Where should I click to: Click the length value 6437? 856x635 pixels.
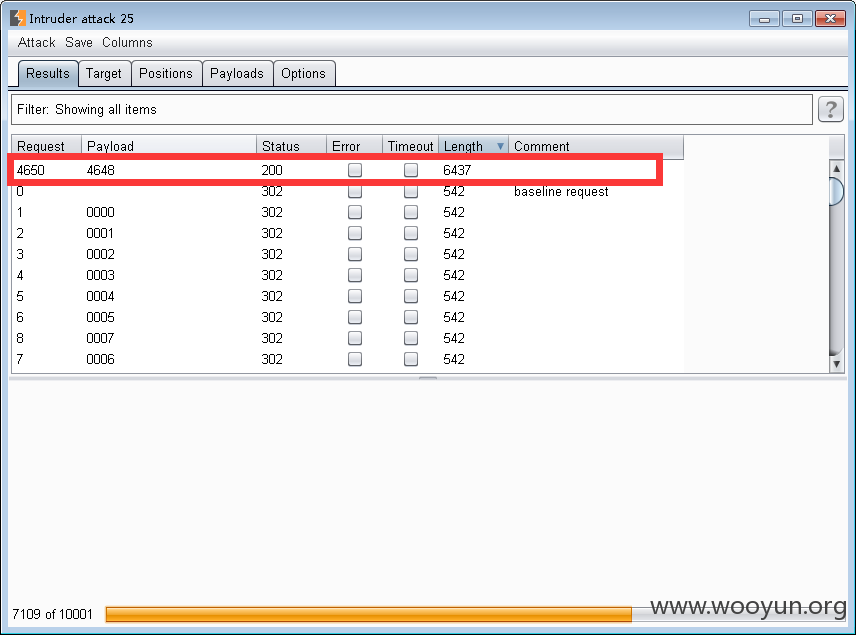(457, 170)
